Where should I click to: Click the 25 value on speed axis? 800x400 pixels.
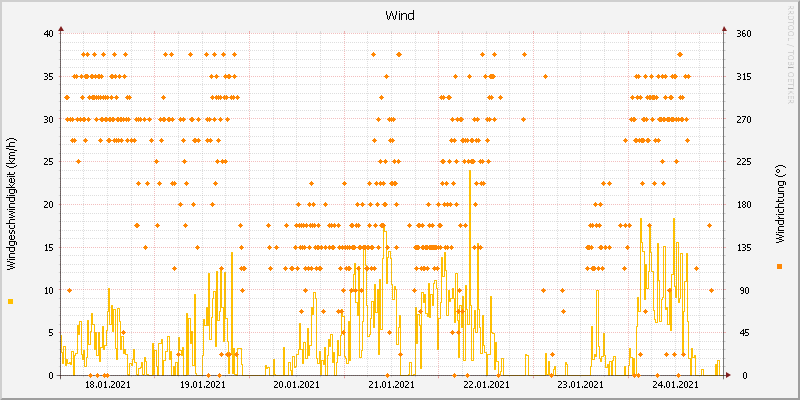(x=48, y=162)
